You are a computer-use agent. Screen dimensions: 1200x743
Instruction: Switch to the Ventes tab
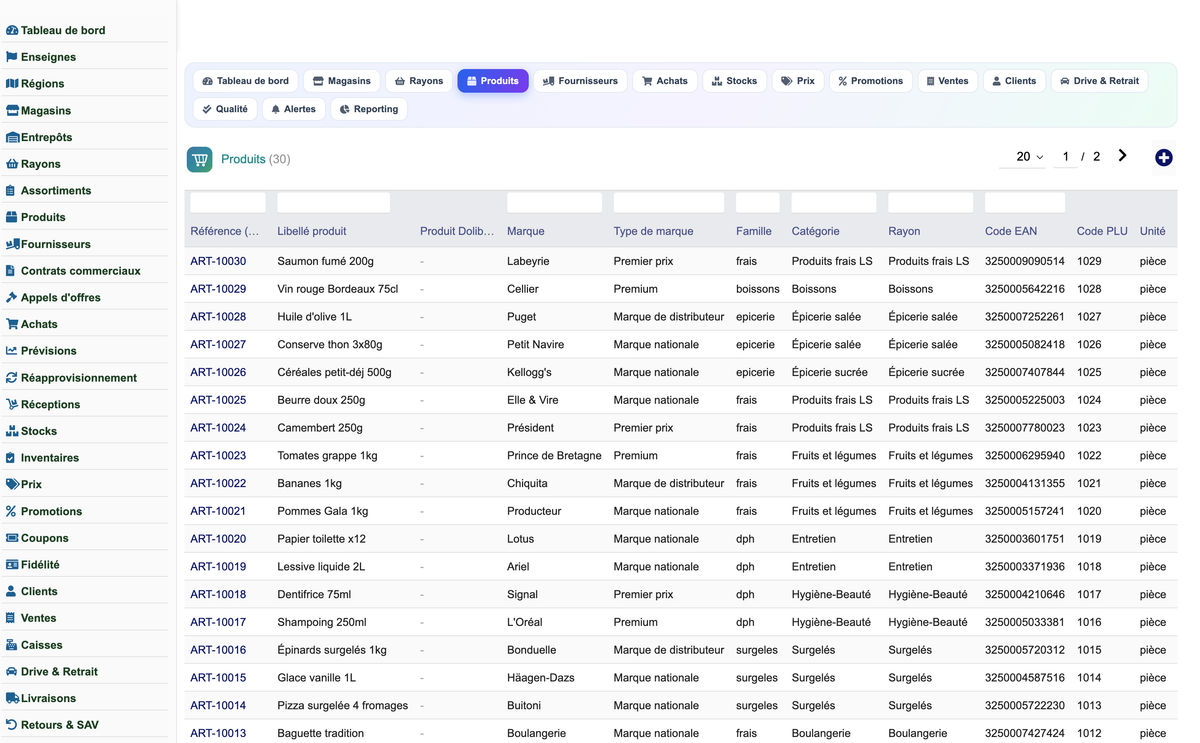tap(947, 81)
